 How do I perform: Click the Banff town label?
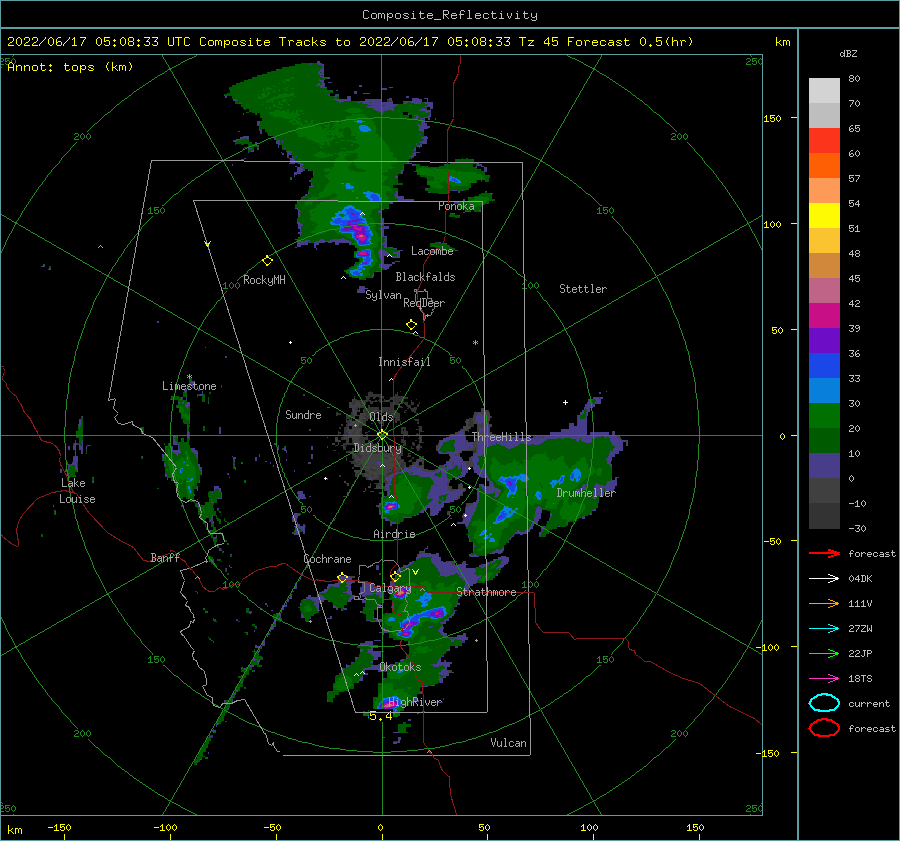coord(165,557)
